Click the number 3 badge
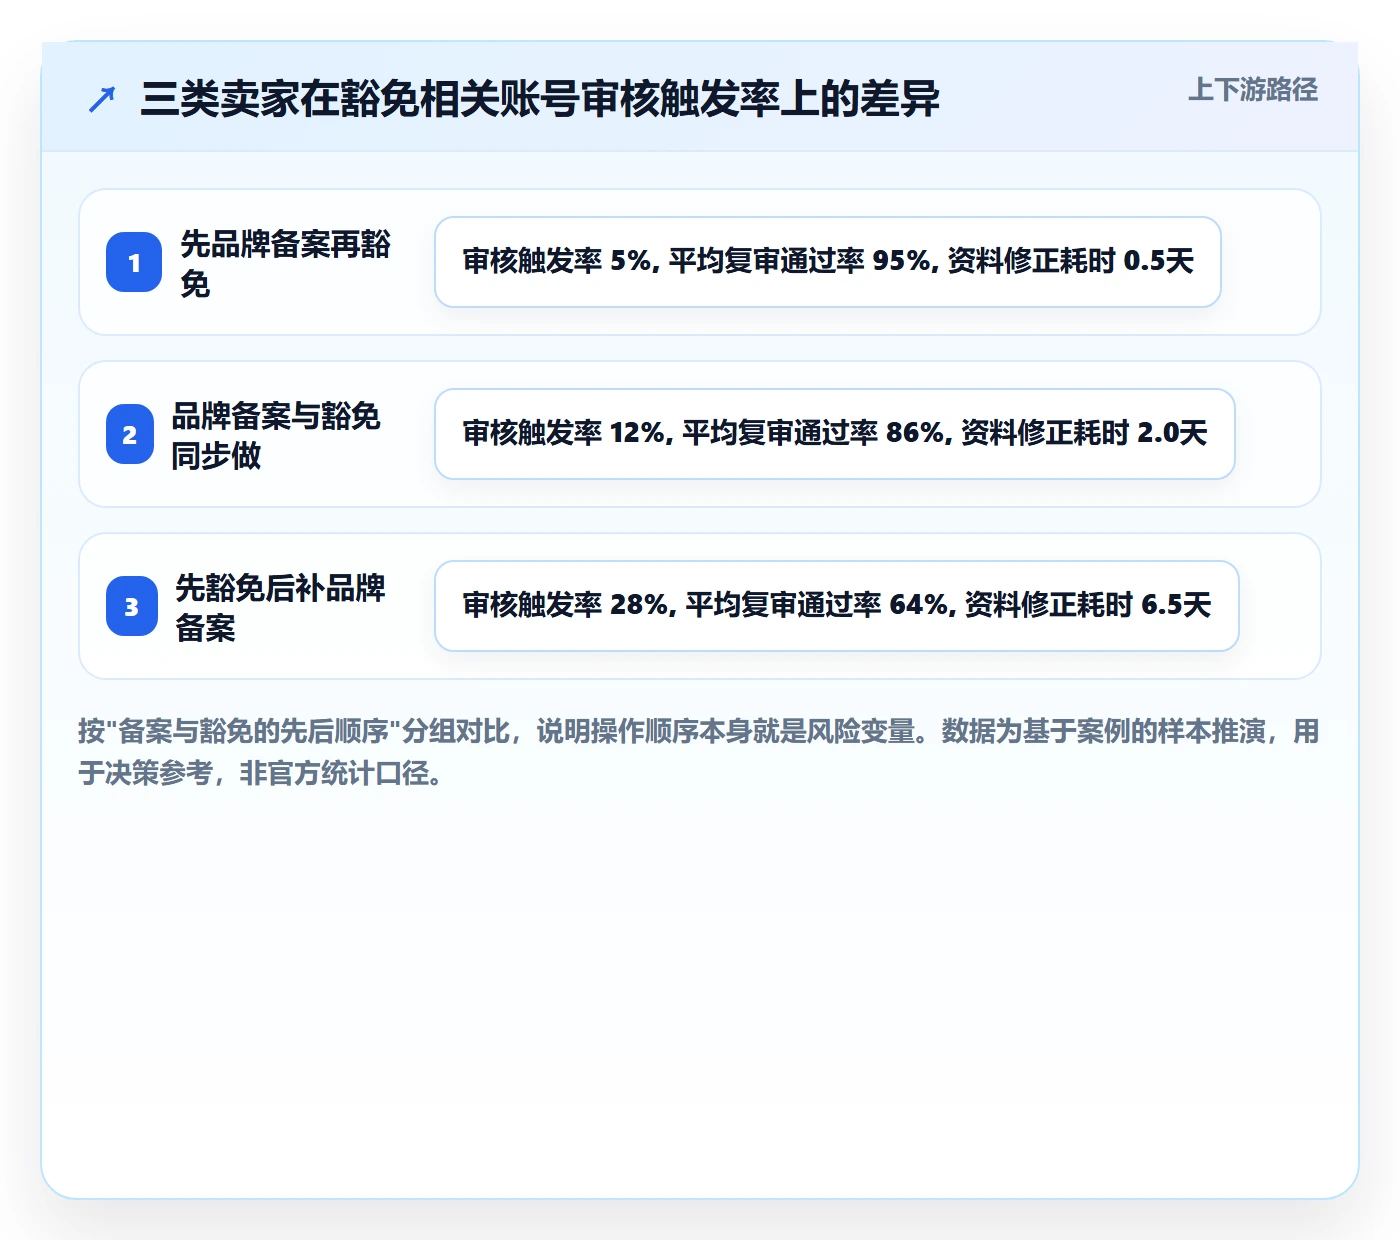The image size is (1400, 1240). click(x=132, y=606)
